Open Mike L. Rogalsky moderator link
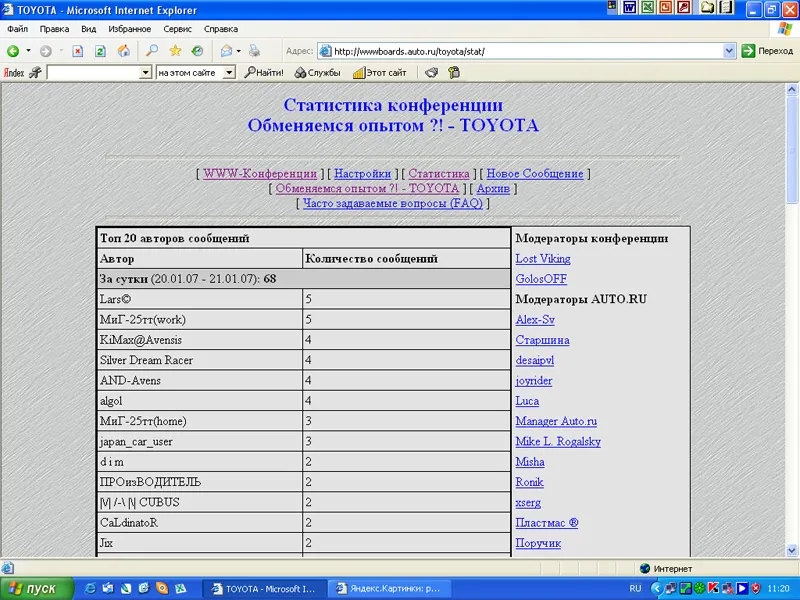The height and width of the screenshot is (600, 800). 558,441
